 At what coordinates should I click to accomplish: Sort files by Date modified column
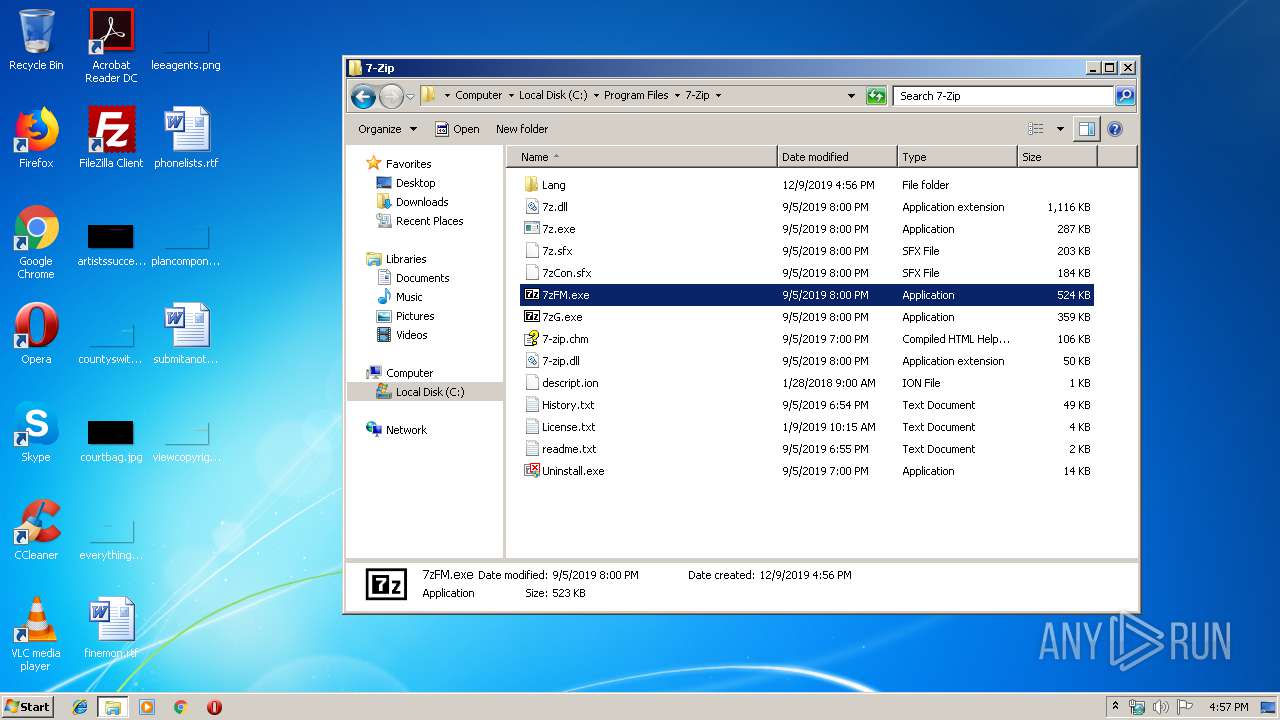point(837,157)
